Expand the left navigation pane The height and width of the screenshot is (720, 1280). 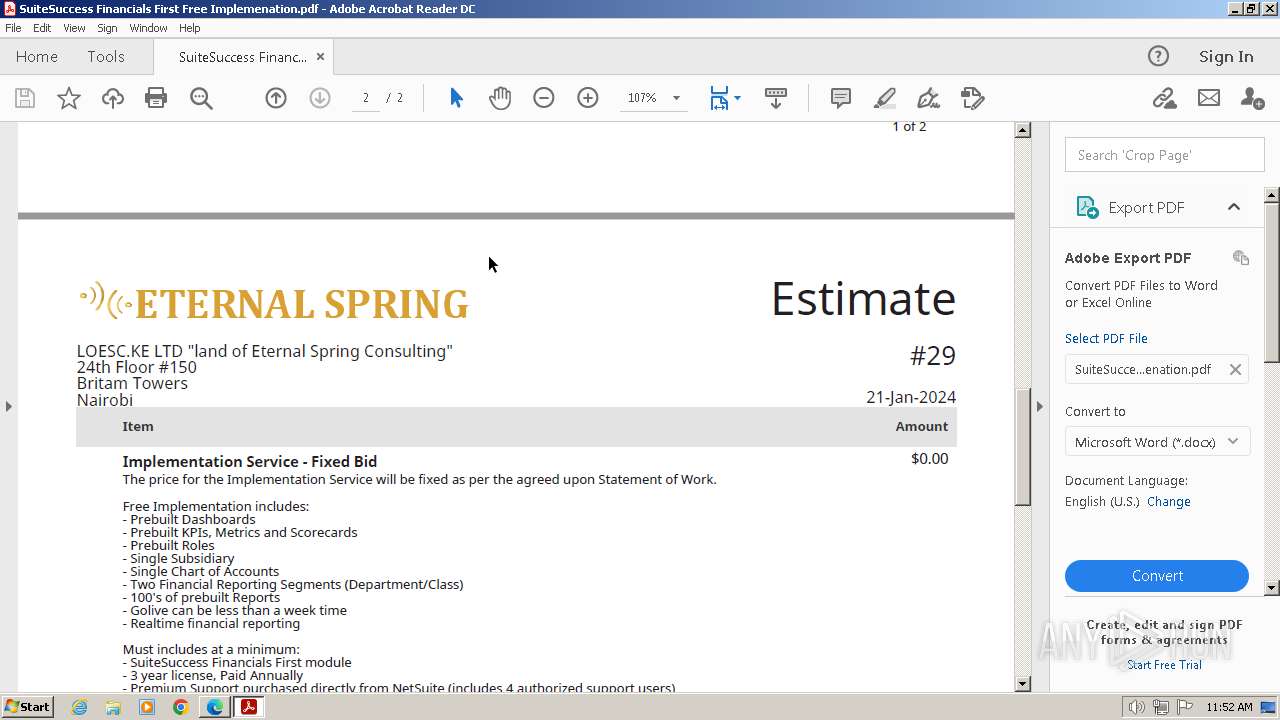pos(9,406)
